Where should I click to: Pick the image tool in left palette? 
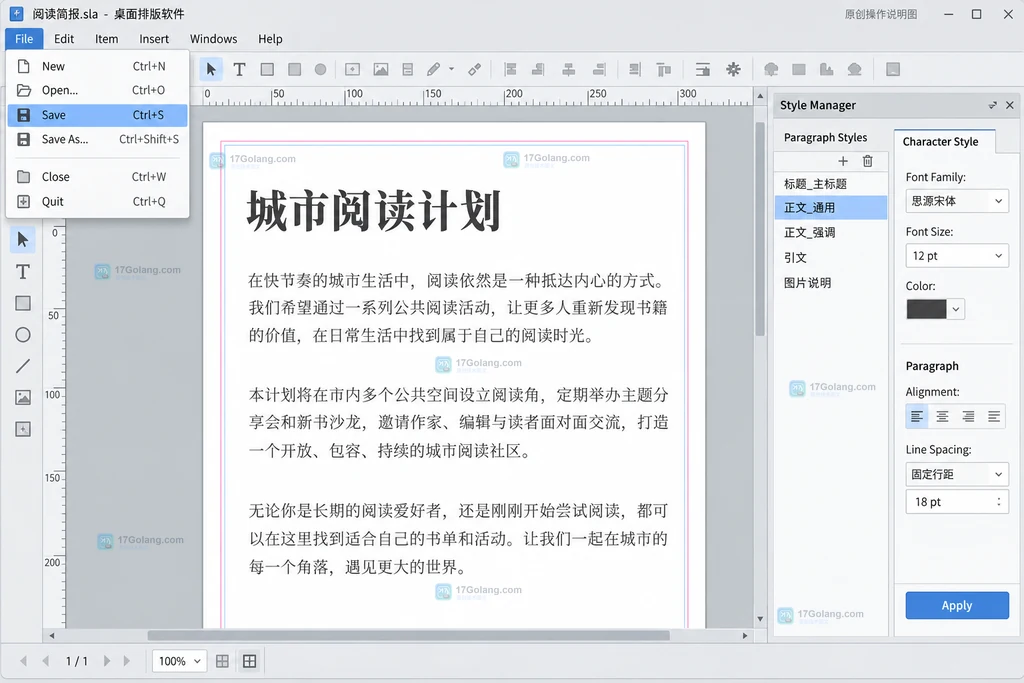click(23, 397)
